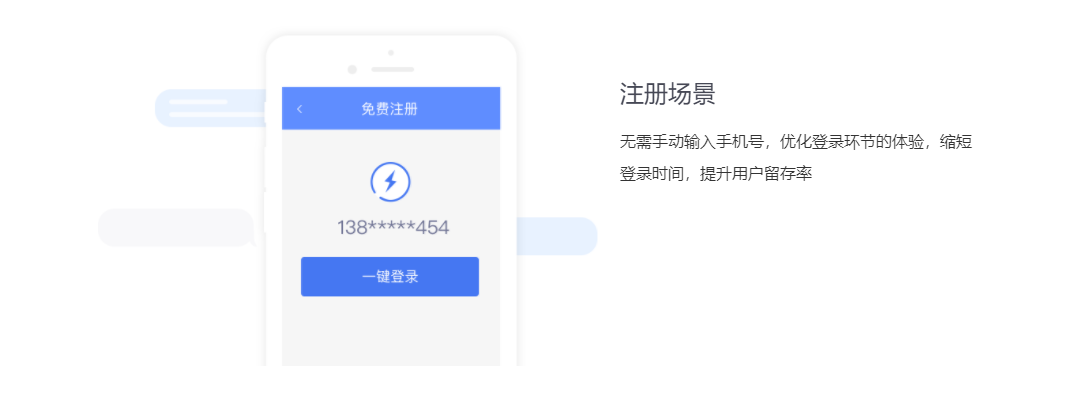Image resolution: width=1077 pixels, height=410 pixels.
Task: Click the grey area below the 一键登录 button
Action: click(391, 331)
